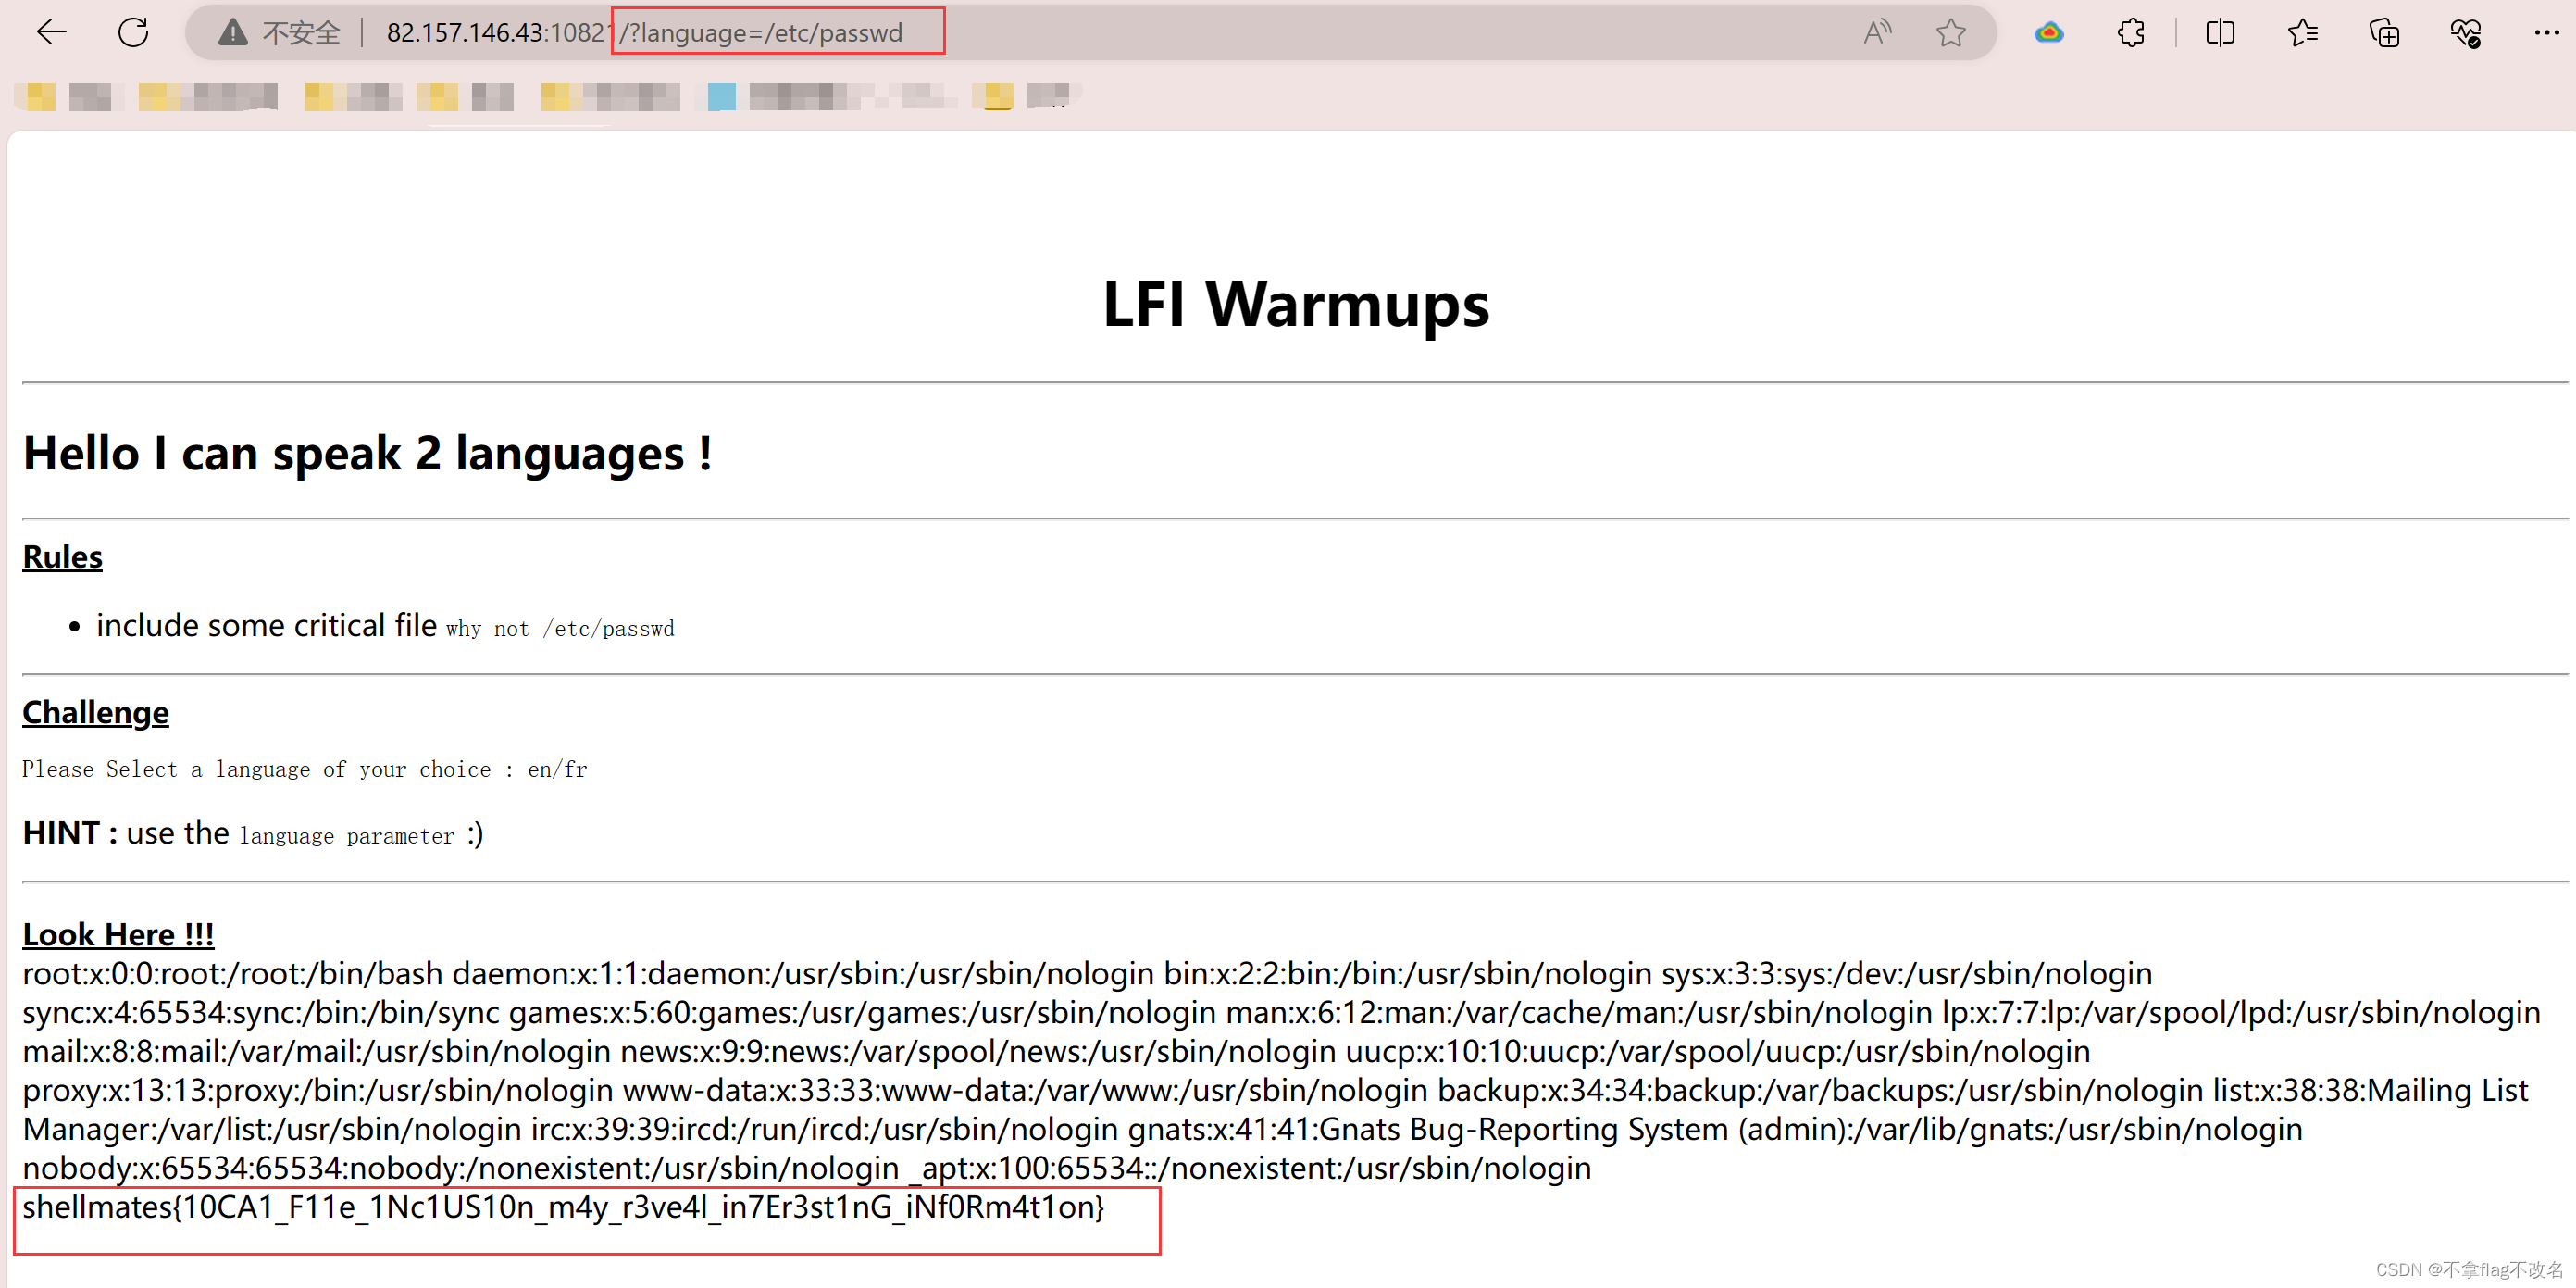2576x1288 pixels.
Task: Click the "language parameter" code text
Action: point(347,836)
